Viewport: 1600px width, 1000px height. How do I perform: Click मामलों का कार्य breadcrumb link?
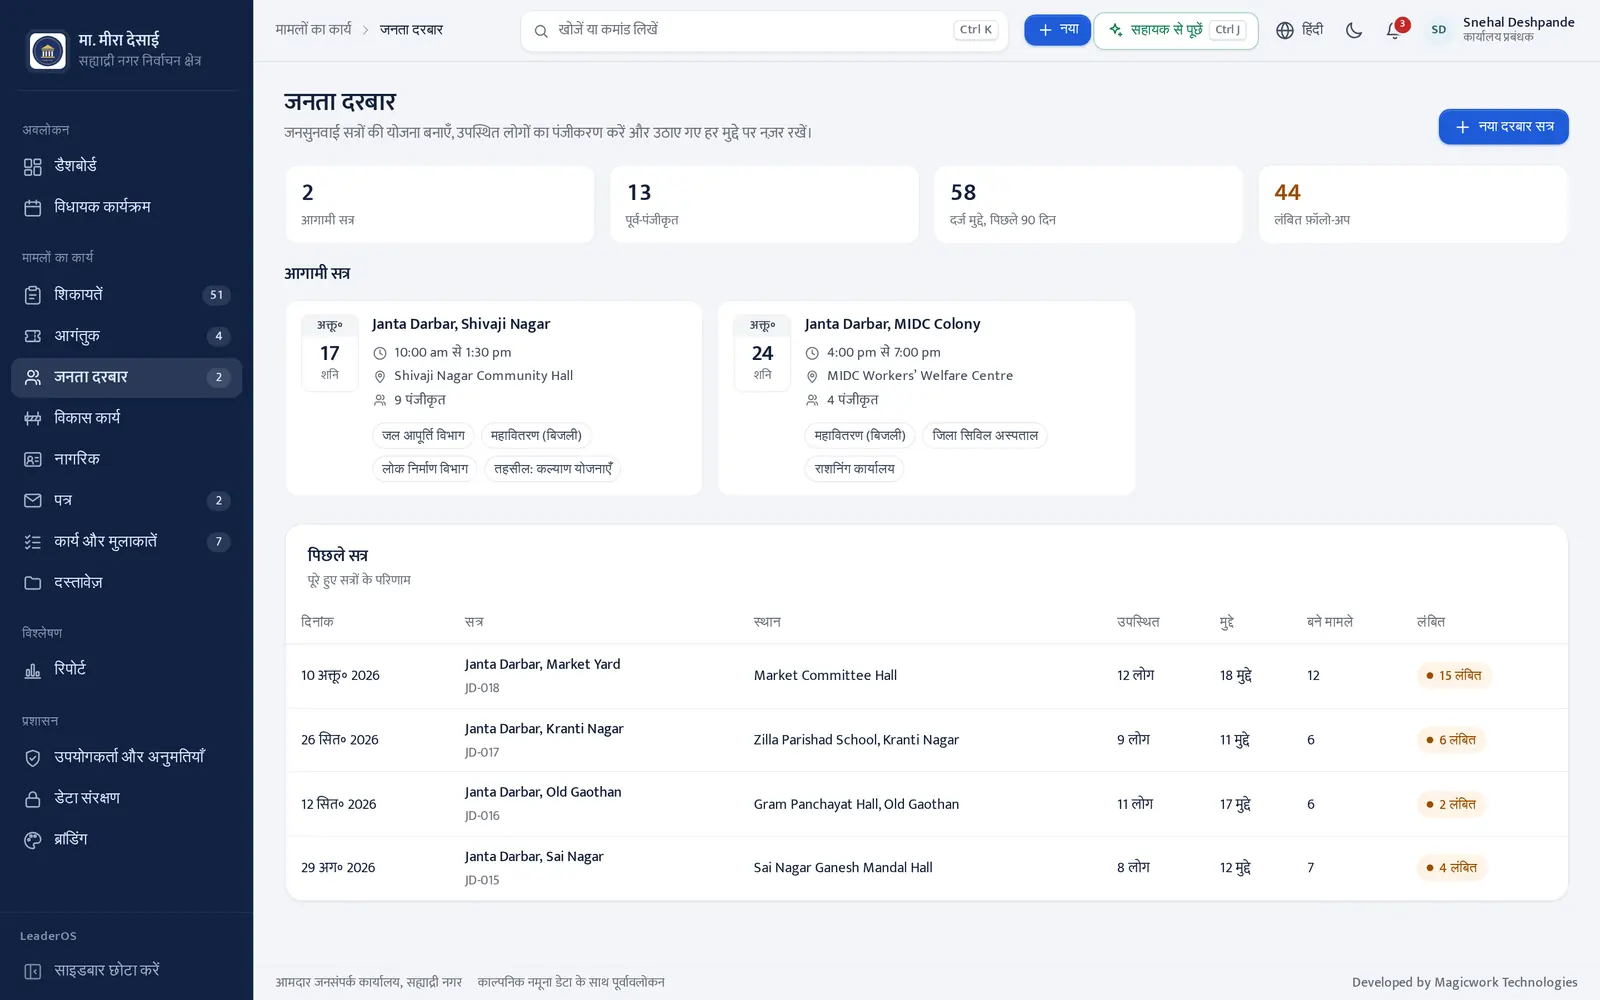(x=313, y=30)
